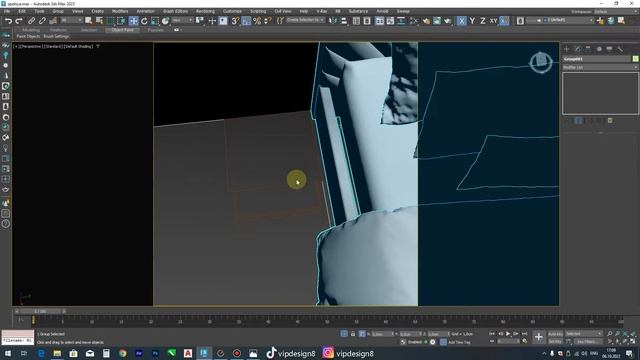Open the File menu

[7, 11]
